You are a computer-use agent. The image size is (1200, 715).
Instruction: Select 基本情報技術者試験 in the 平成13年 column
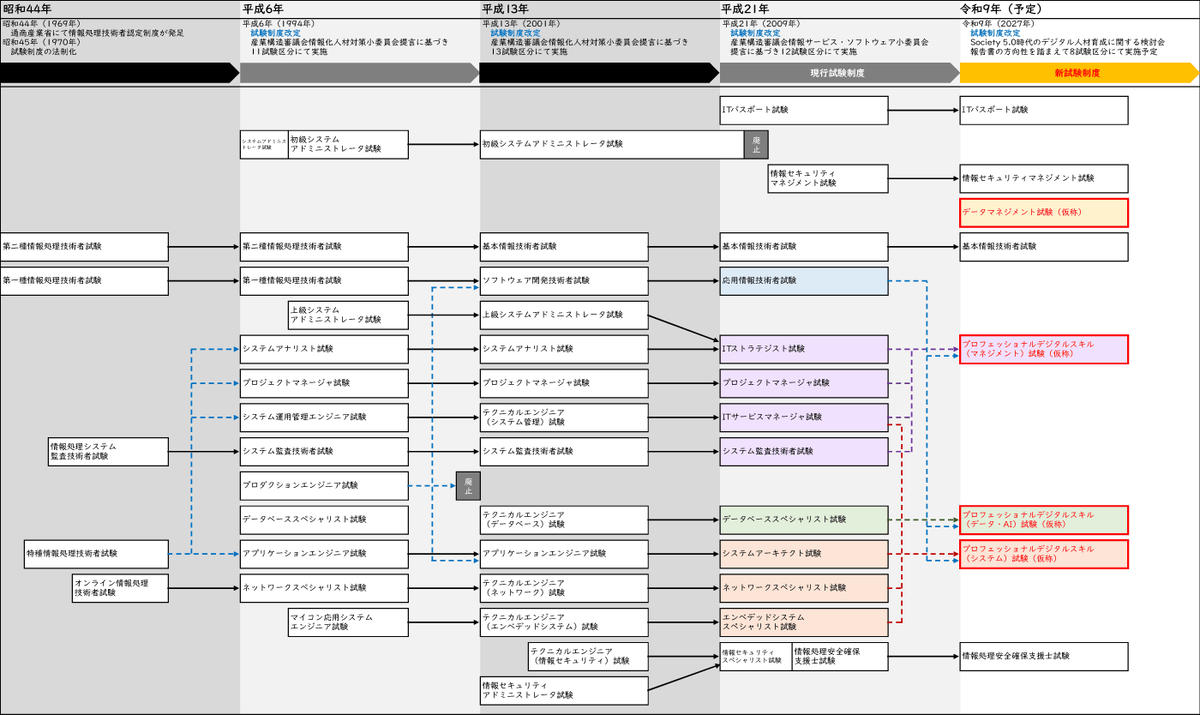point(564,246)
